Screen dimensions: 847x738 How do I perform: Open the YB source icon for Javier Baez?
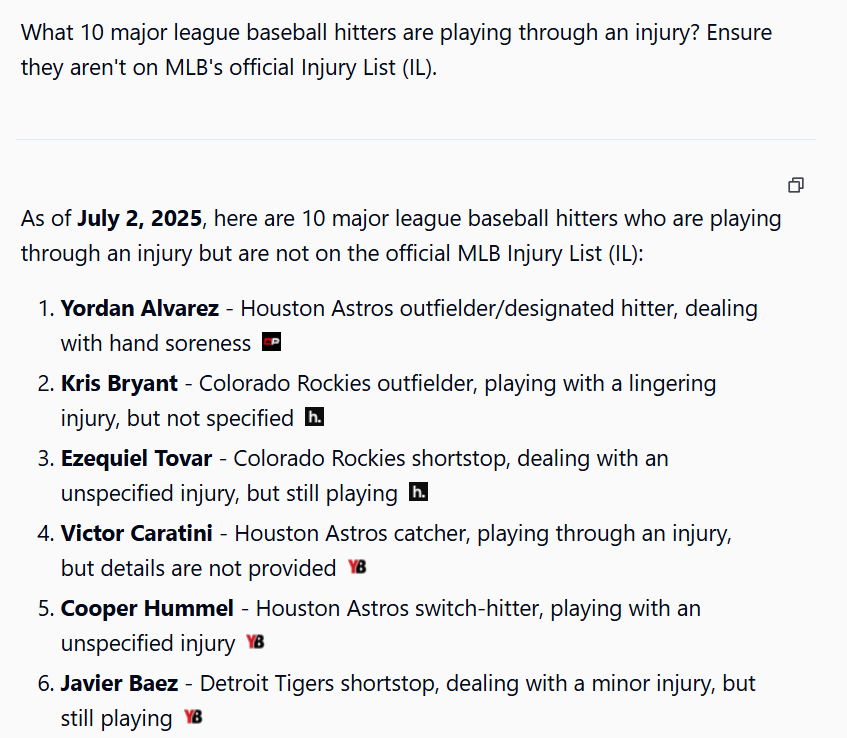tap(193, 717)
